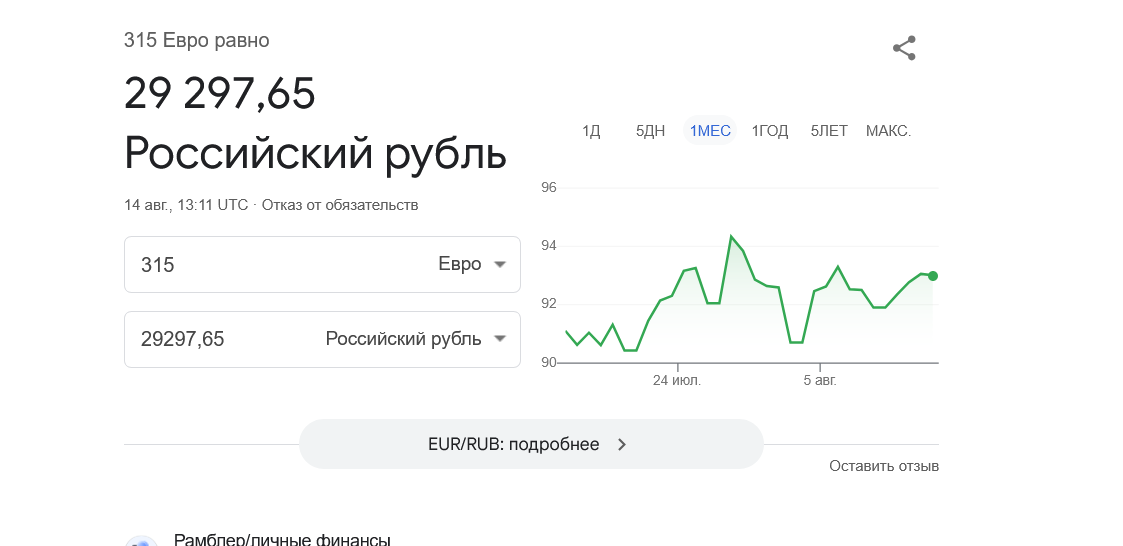This screenshot has width=1123, height=546.
Task: Click the chart peak near 94
Action: click(x=731, y=236)
